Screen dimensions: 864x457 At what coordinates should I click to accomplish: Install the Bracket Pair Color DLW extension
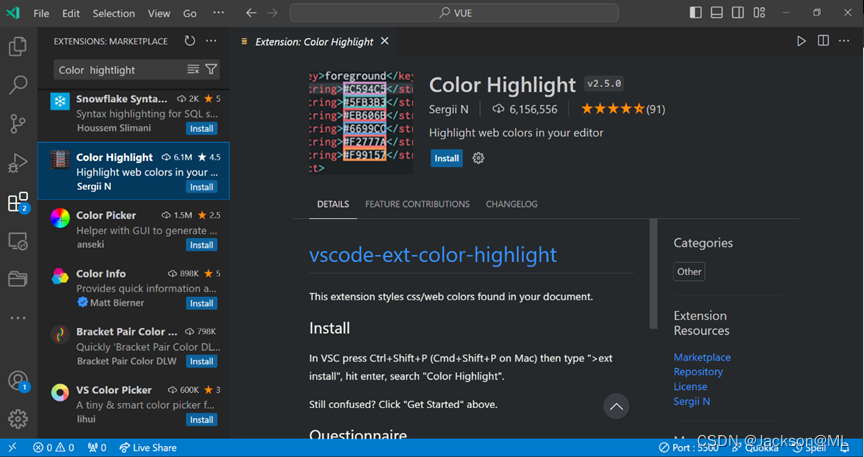tap(202, 361)
